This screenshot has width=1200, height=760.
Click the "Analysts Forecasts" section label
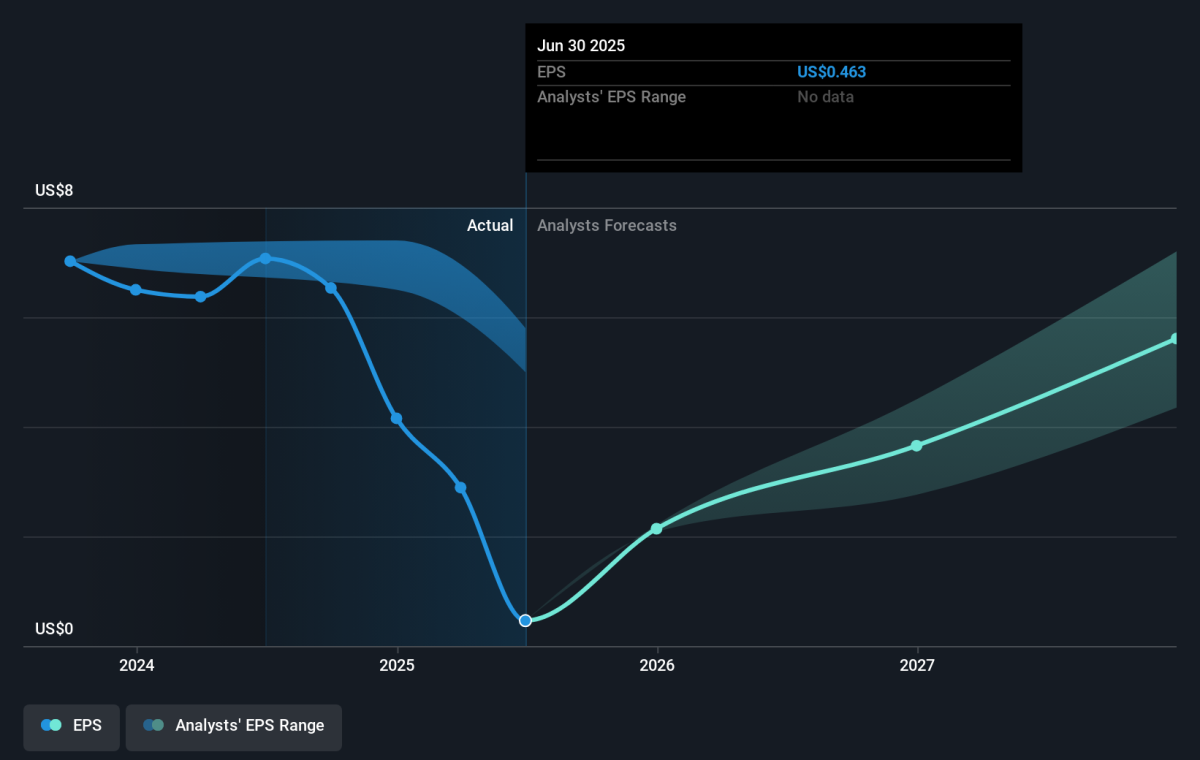(606, 226)
